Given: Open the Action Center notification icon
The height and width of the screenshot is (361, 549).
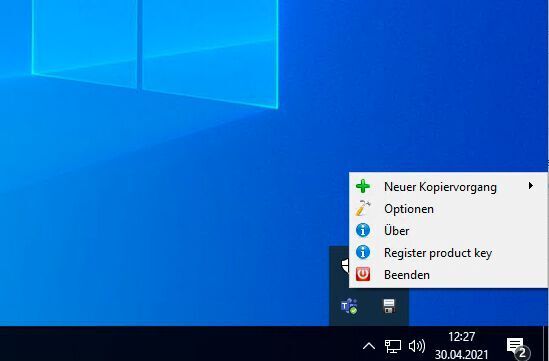Looking at the screenshot, I should [x=517, y=347].
